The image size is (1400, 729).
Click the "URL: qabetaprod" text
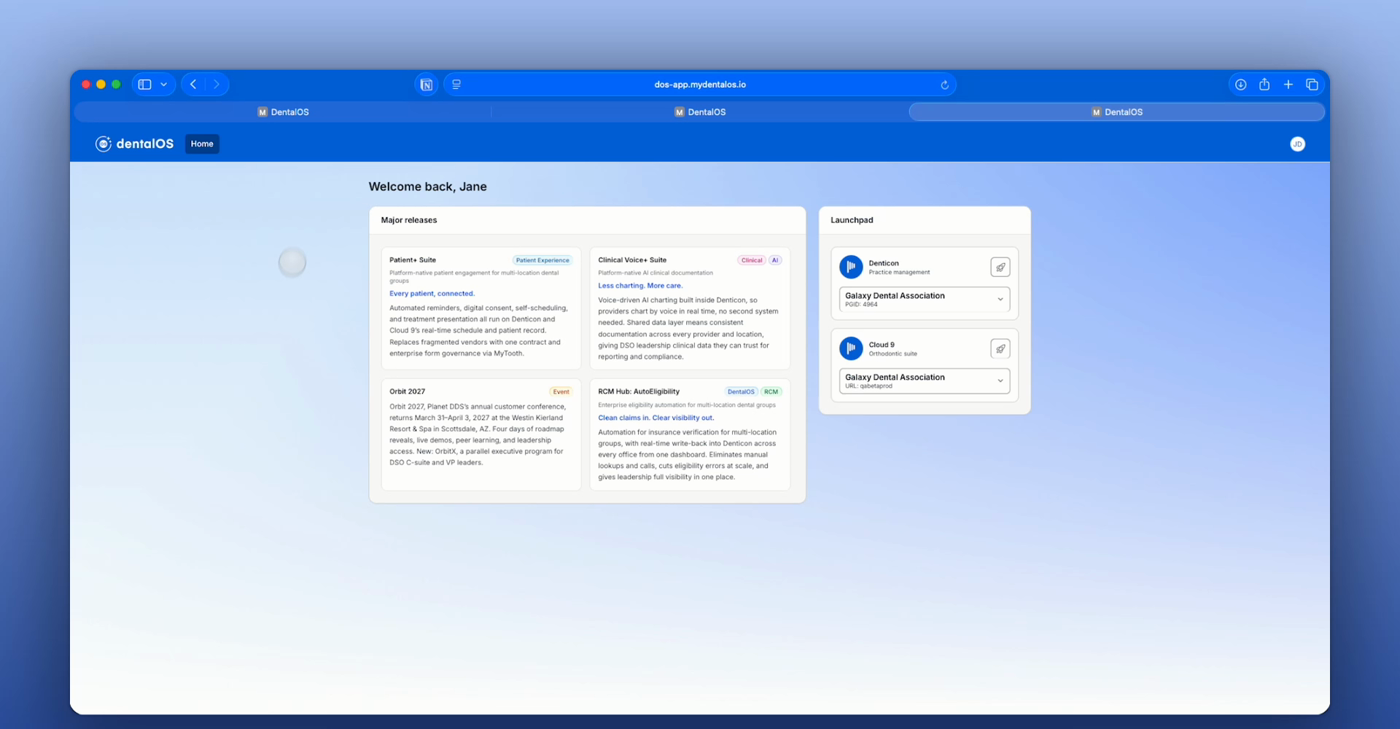tap(867, 386)
